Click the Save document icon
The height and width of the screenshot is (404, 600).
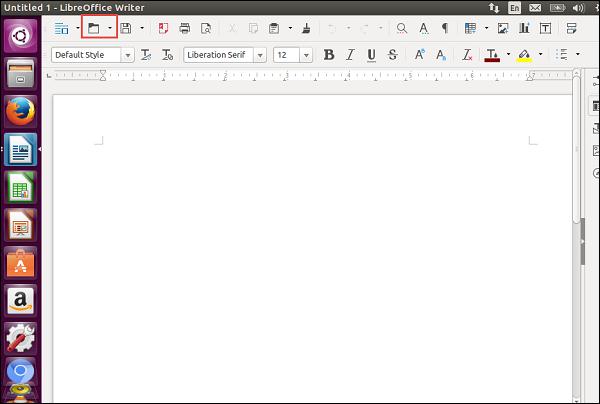tap(126, 28)
